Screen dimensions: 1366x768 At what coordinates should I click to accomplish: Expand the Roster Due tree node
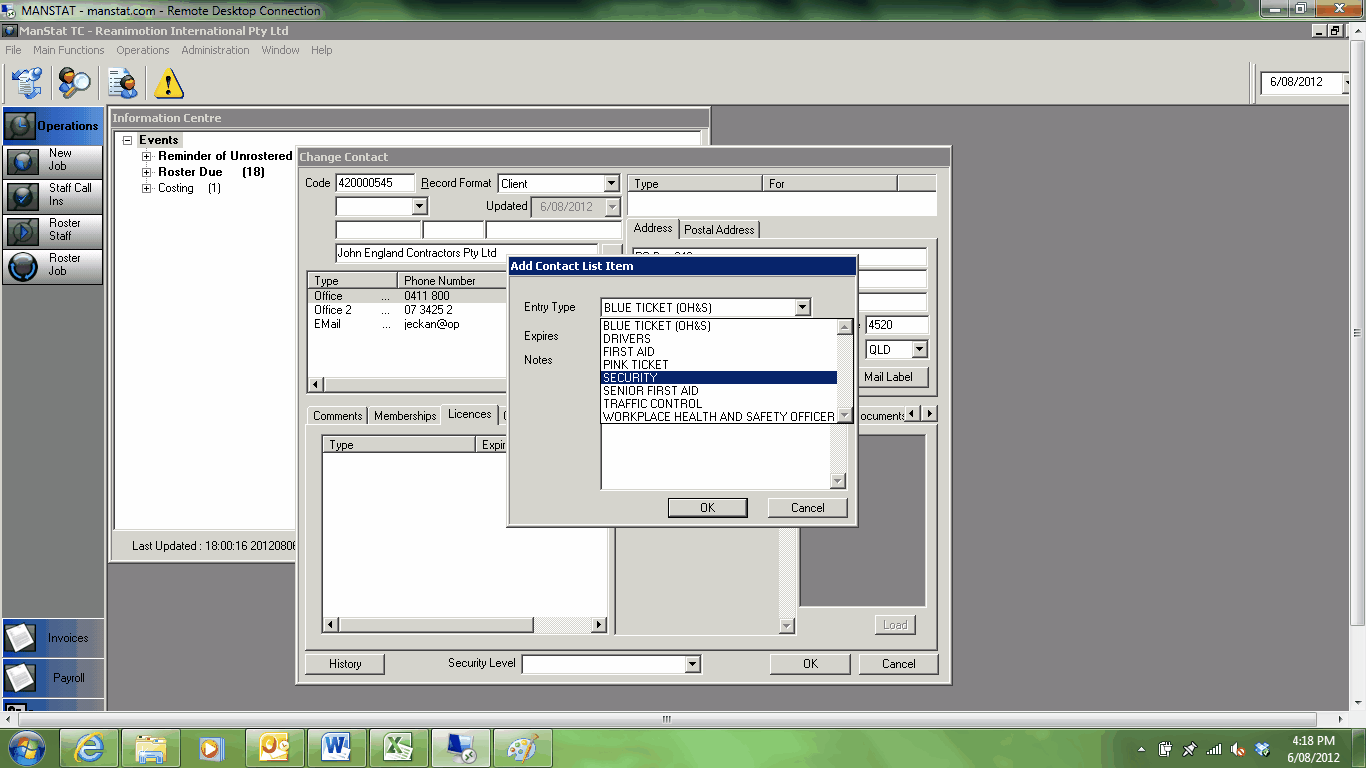[147, 172]
